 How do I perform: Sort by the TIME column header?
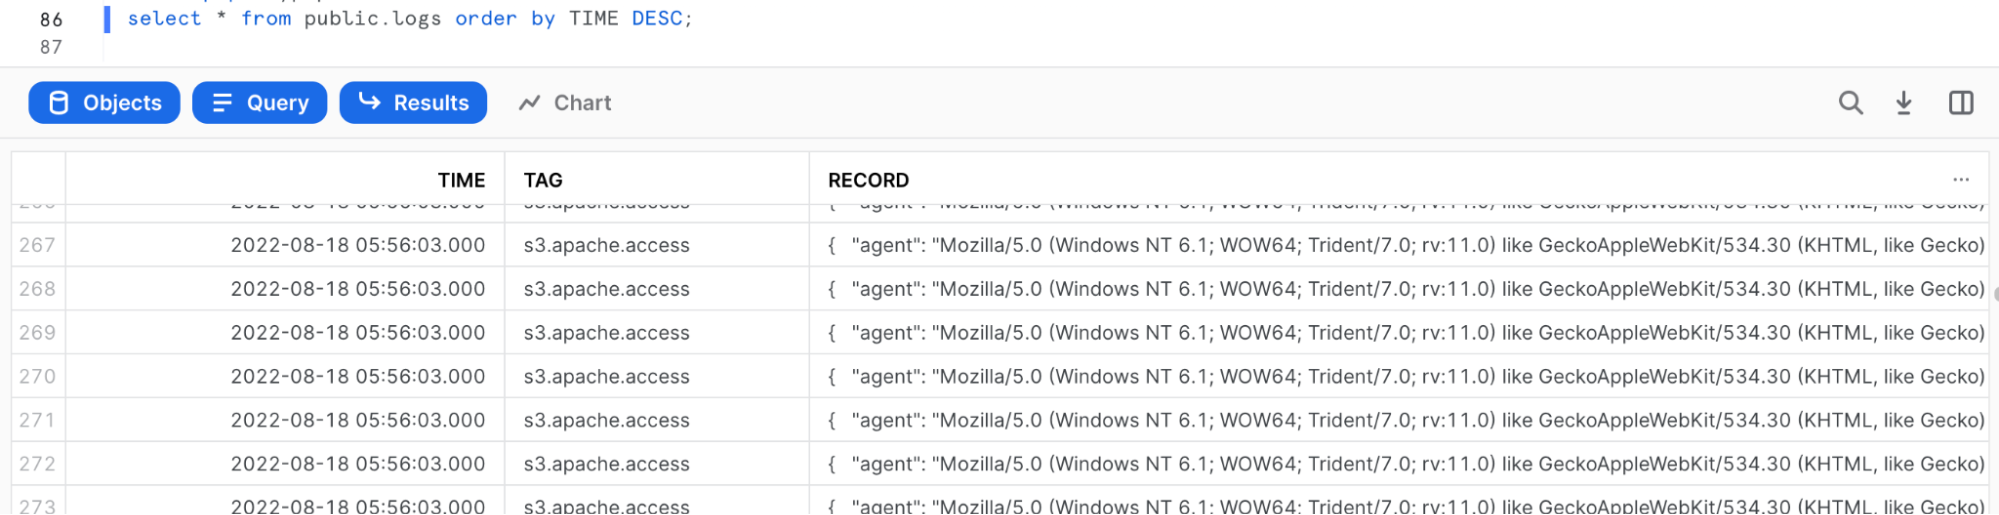(461, 180)
